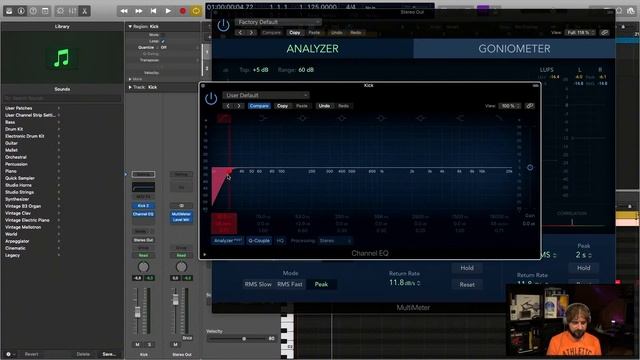
Task: Expand the Track Kick inspector section
Action: click(130, 87)
